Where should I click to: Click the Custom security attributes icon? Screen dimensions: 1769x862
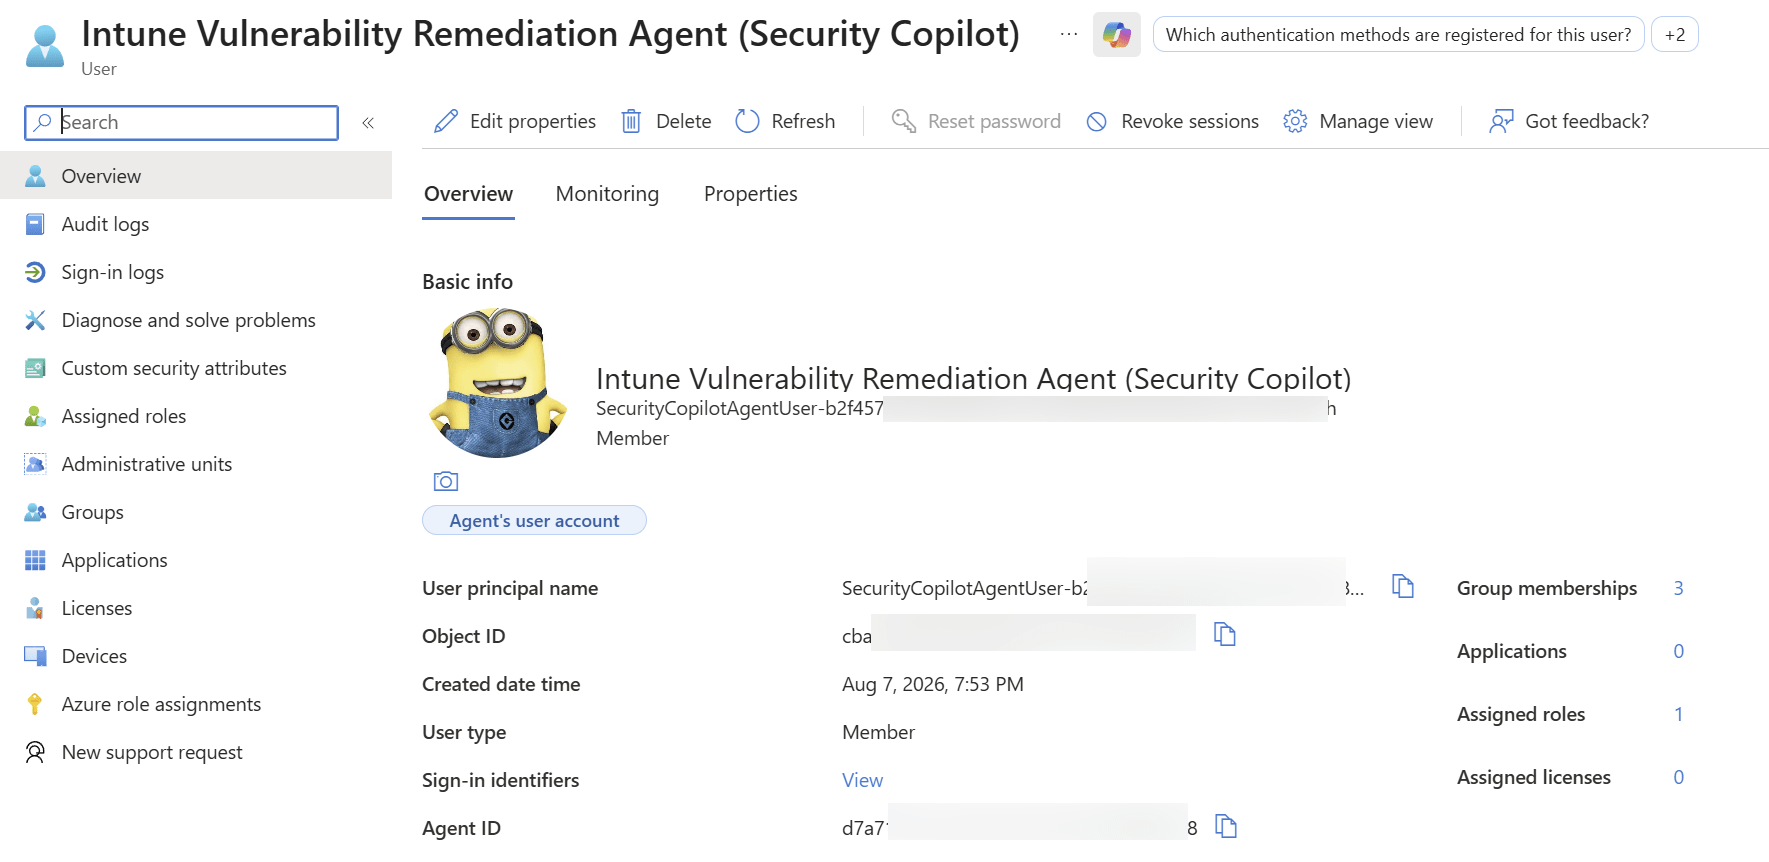click(35, 368)
